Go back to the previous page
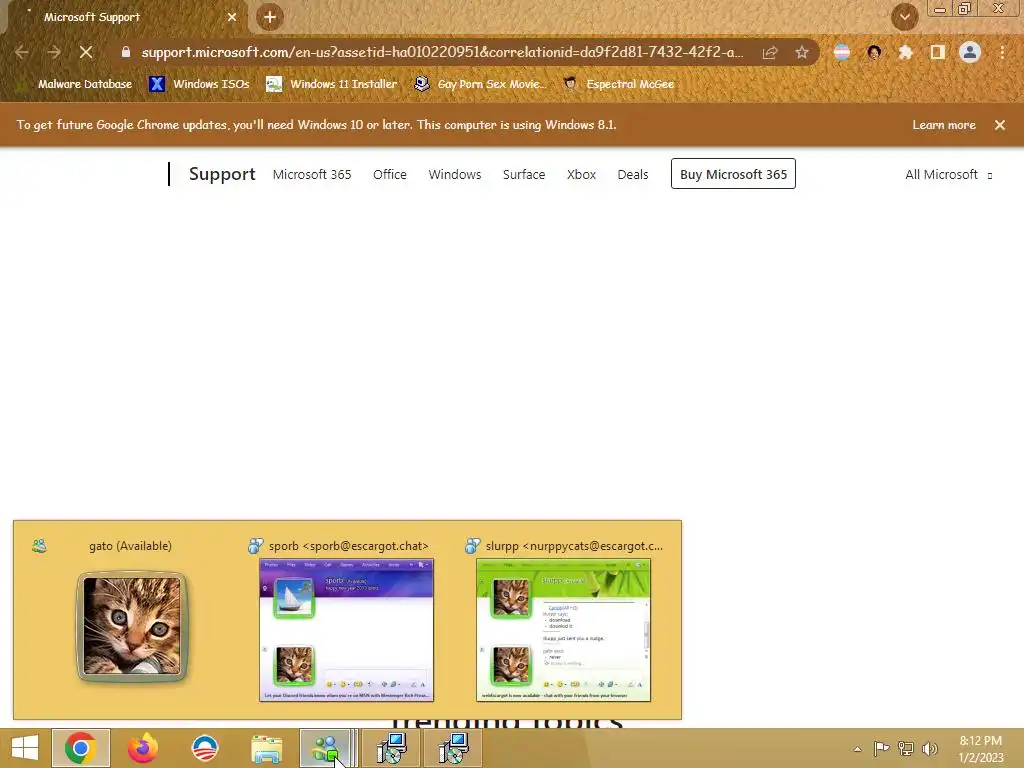 [x=22, y=52]
